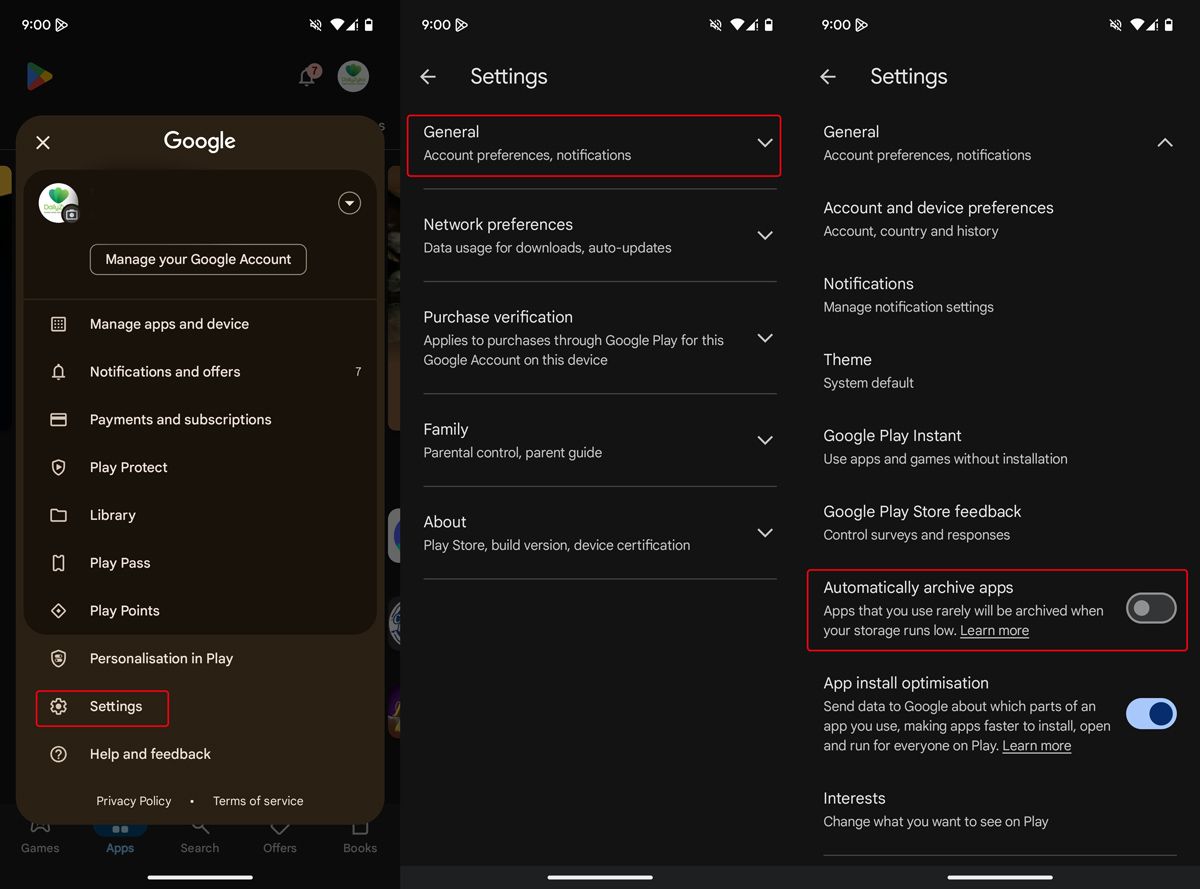
Task: Tap the back arrow on the Settings screen
Action: [x=428, y=76]
